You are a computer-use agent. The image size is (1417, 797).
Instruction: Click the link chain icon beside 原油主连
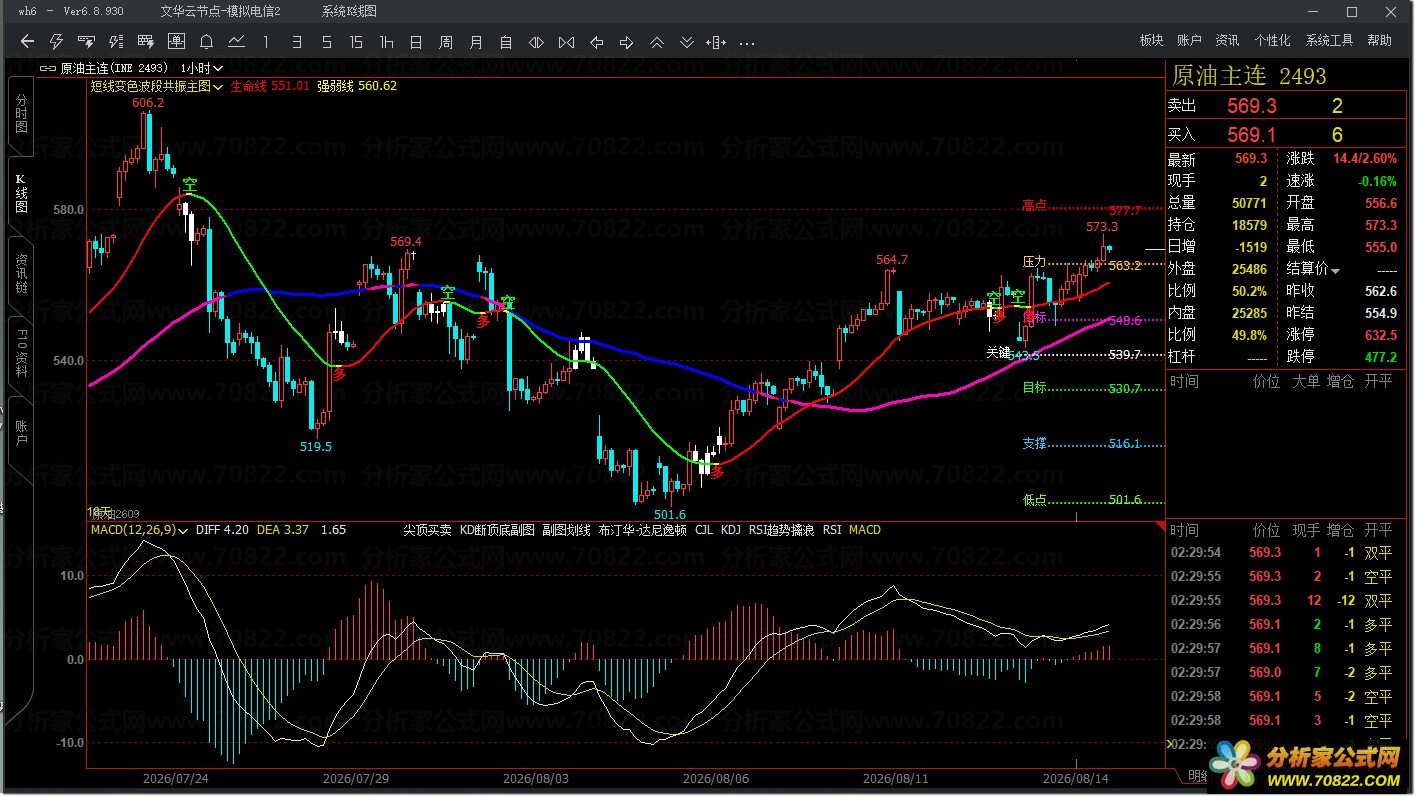pos(49,68)
